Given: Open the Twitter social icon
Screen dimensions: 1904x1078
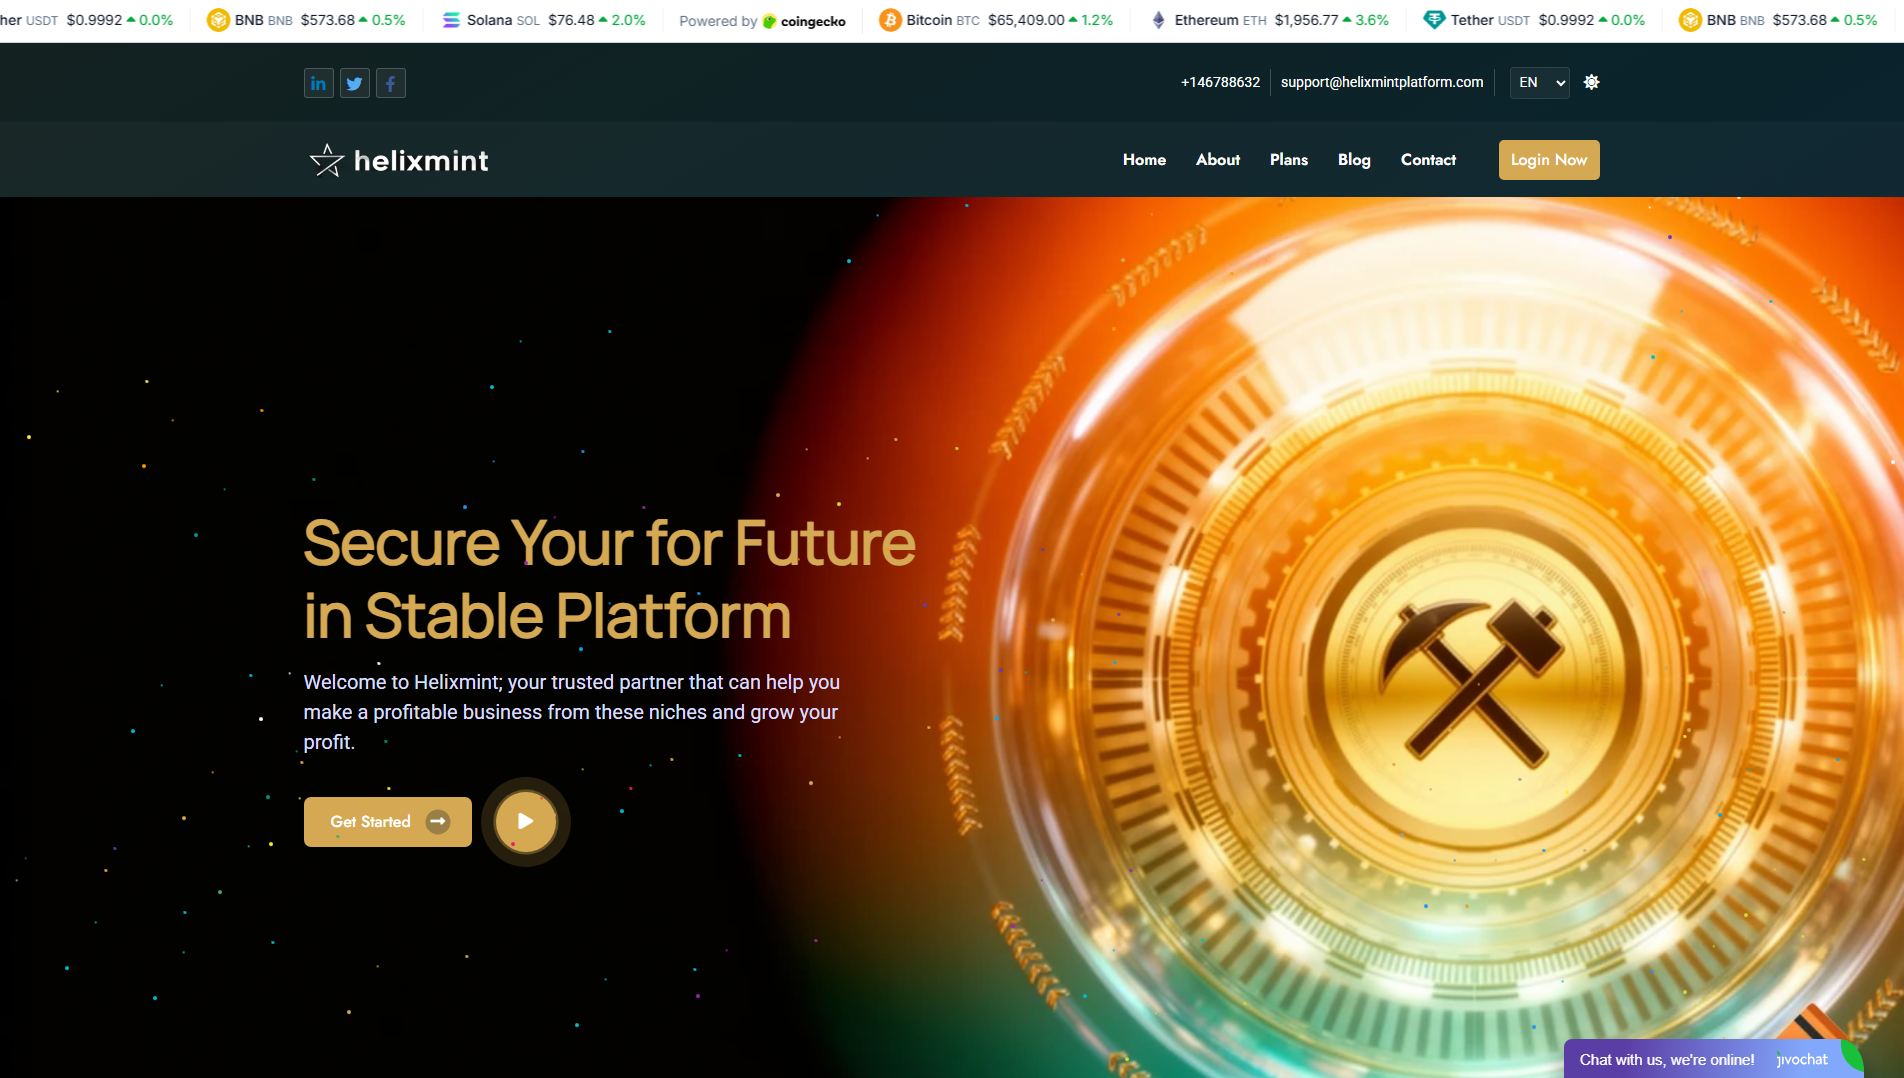Looking at the screenshot, I should click(354, 83).
